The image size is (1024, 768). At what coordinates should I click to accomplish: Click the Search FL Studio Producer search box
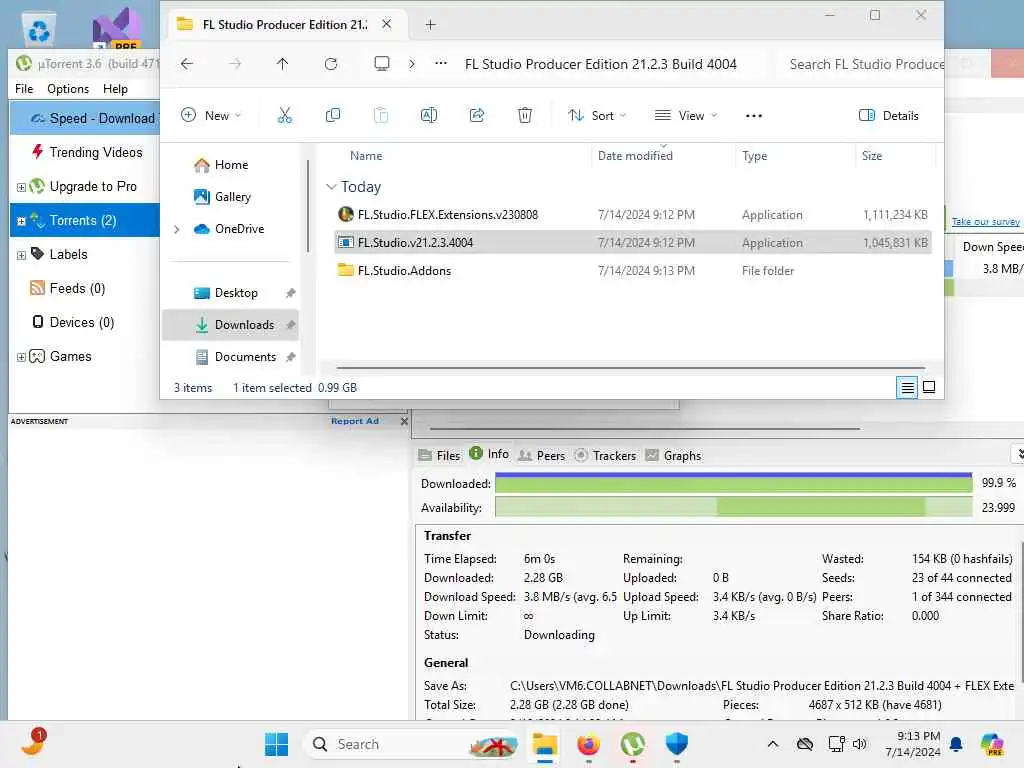coord(859,64)
